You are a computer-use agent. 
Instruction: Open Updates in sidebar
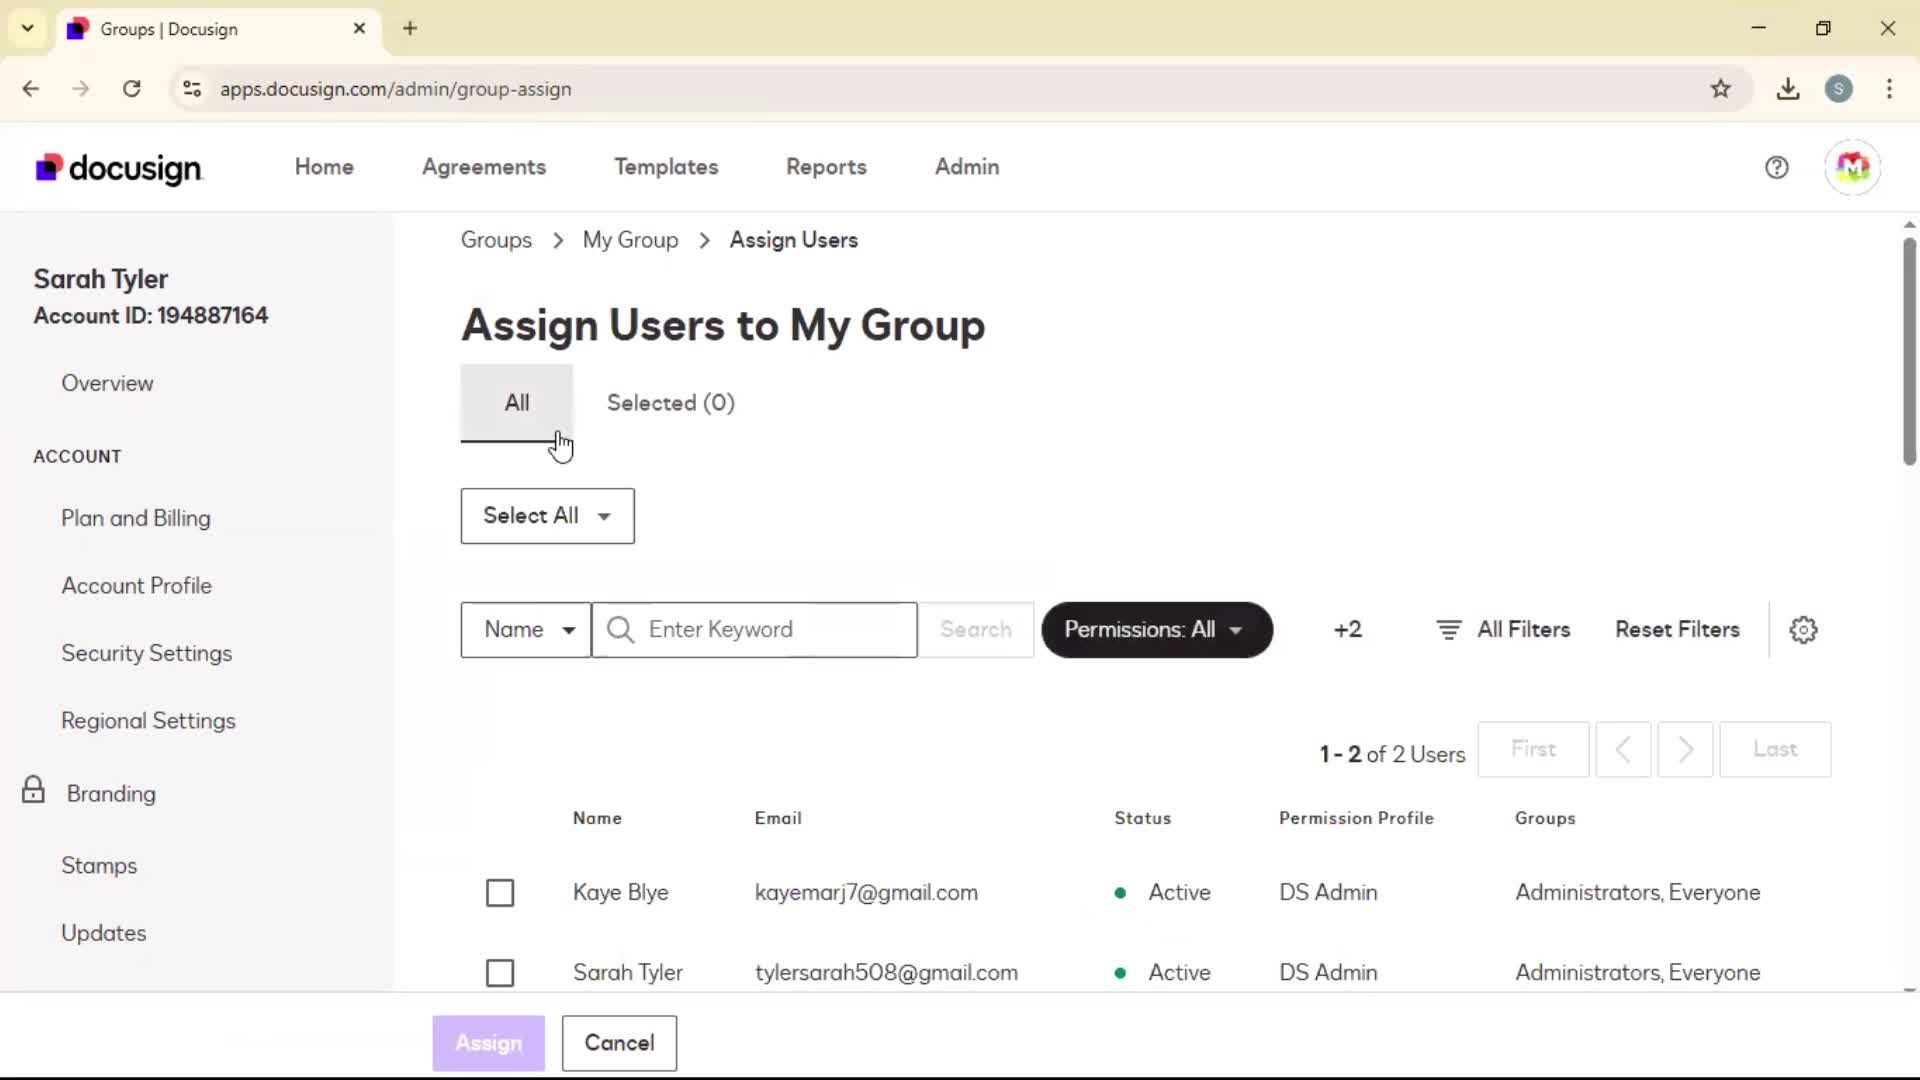click(x=103, y=933)
